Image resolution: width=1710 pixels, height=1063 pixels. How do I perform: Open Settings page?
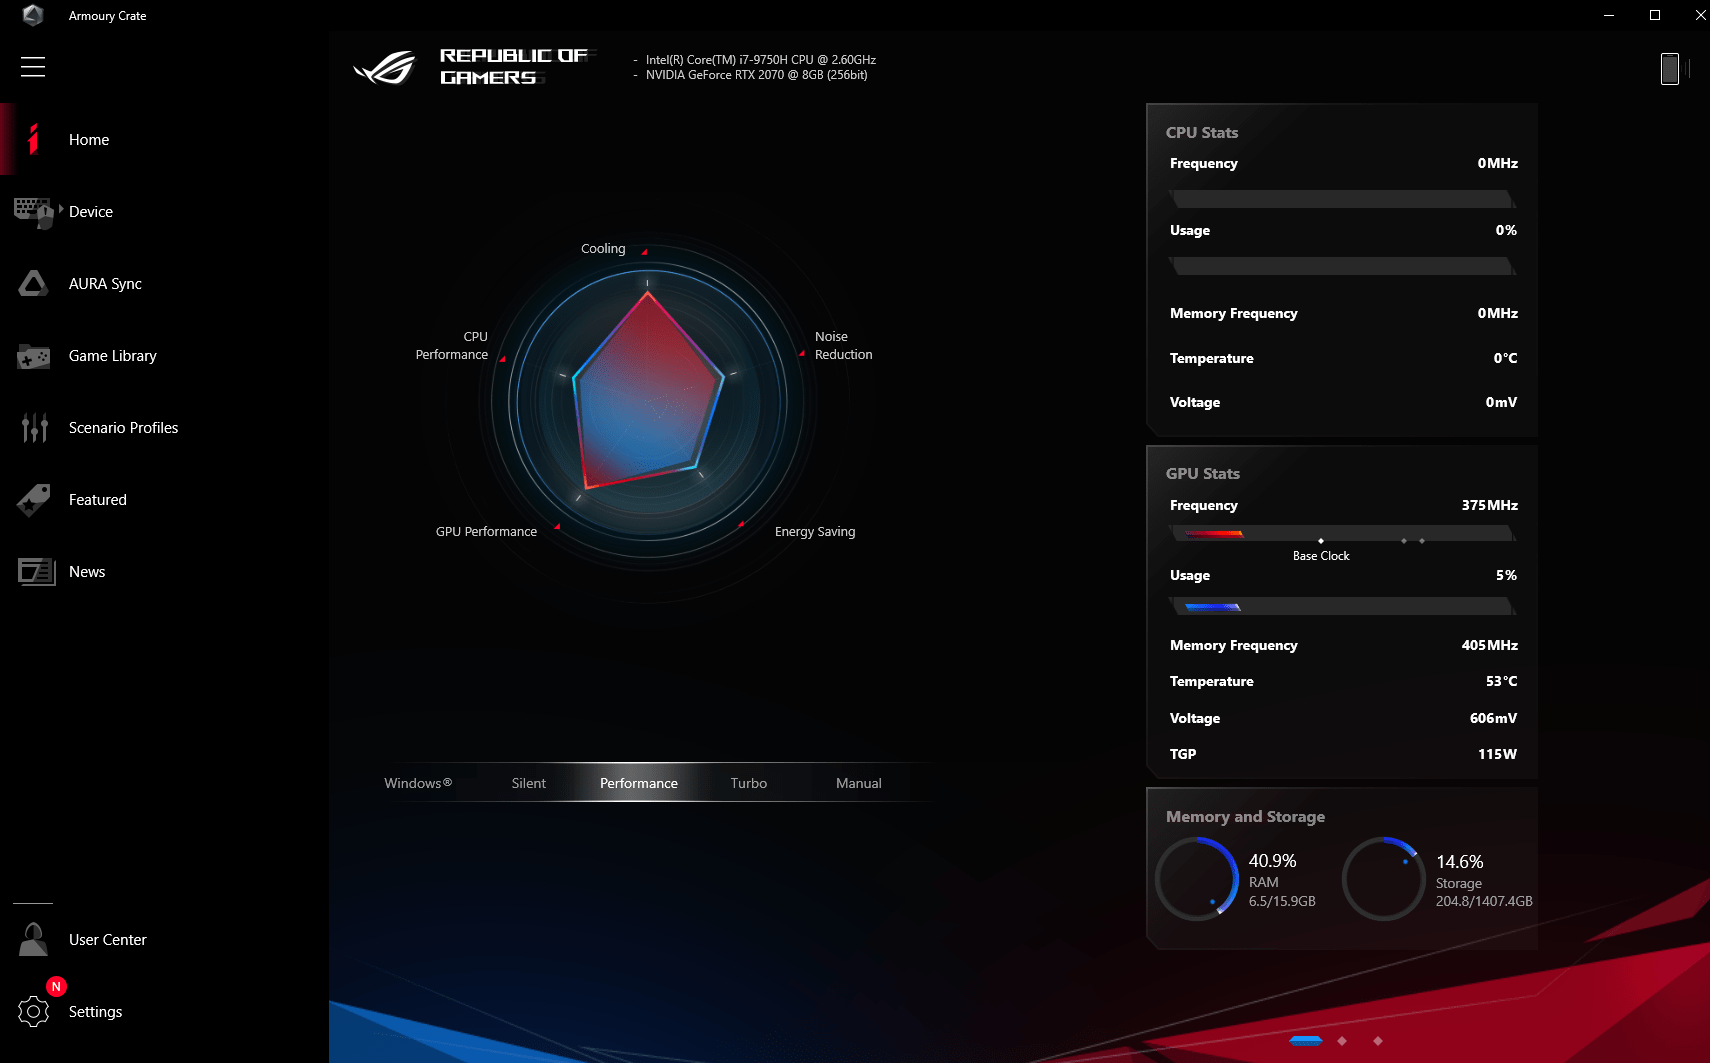(x=96, y=1012)
